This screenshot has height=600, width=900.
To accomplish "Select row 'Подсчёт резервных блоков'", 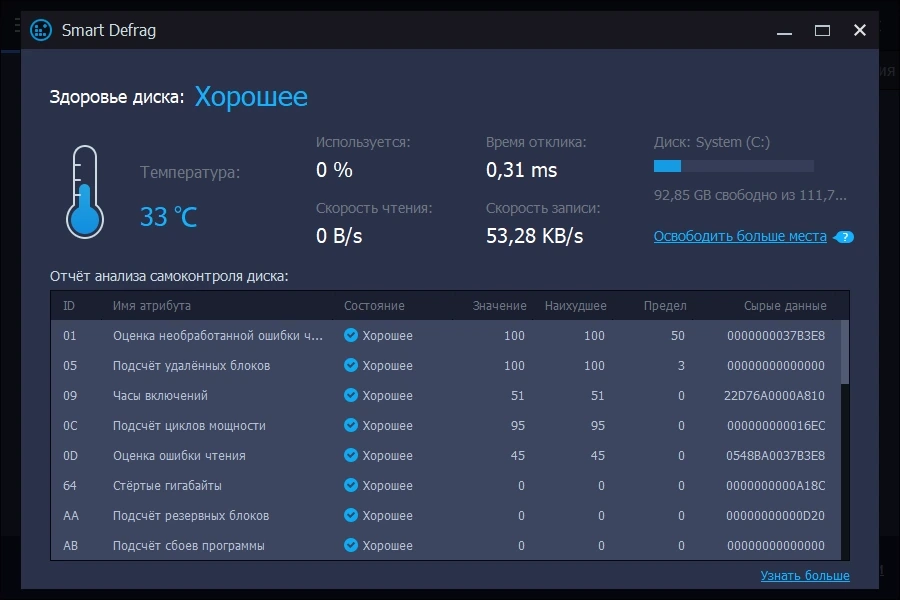I will click(x=446, y=515).
